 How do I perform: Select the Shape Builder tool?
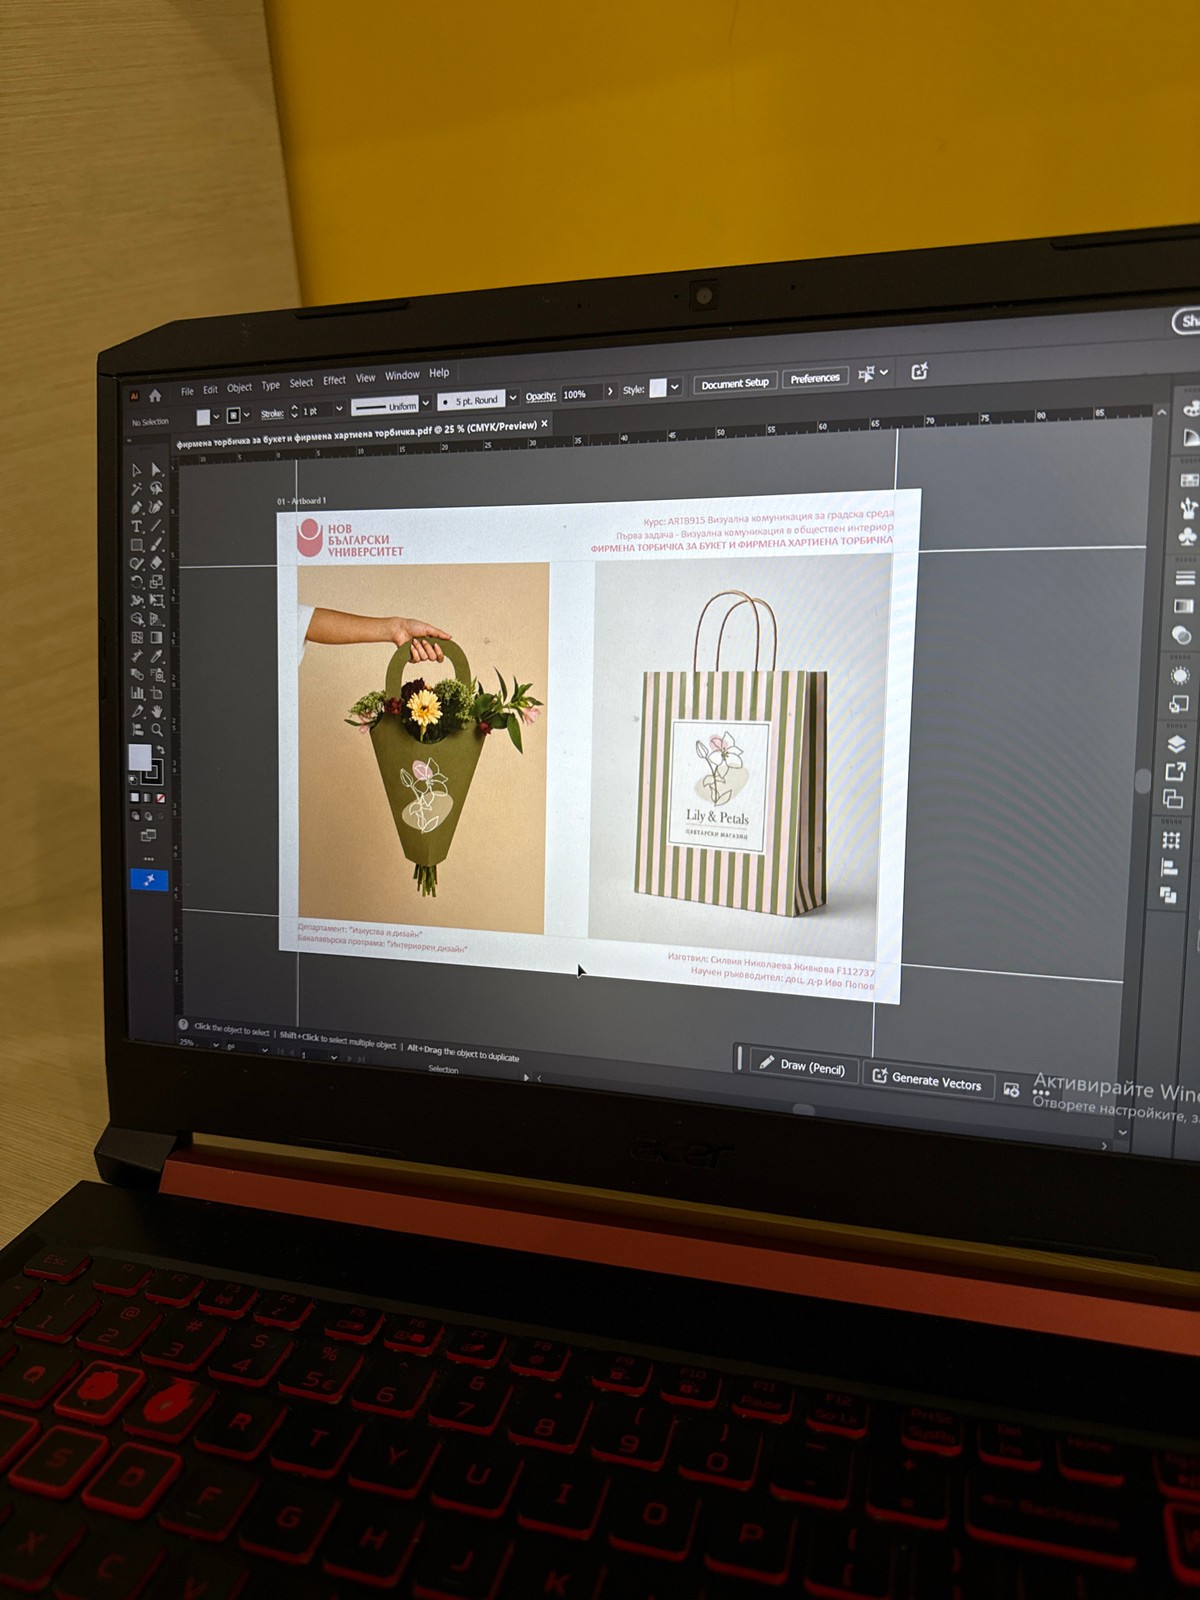tap(137, 619)
